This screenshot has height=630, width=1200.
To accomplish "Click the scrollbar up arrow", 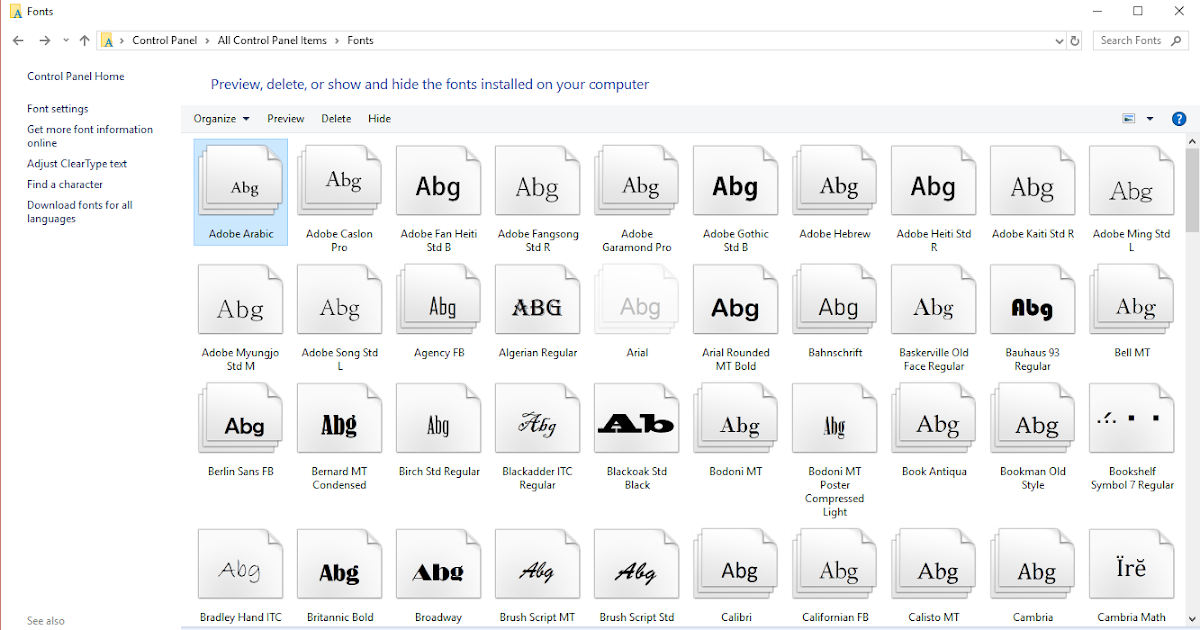I will (1192, 143).
